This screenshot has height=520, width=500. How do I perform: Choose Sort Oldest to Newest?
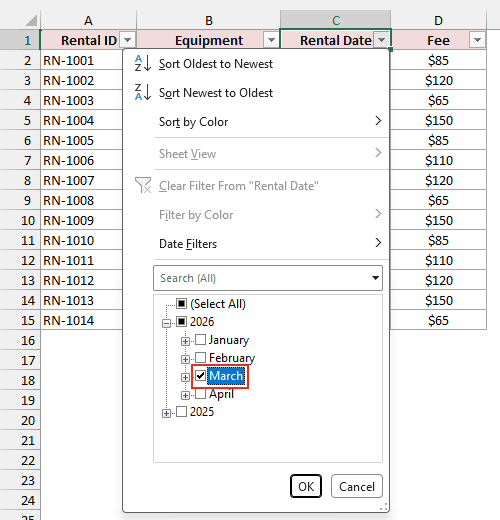pos(256,63)
